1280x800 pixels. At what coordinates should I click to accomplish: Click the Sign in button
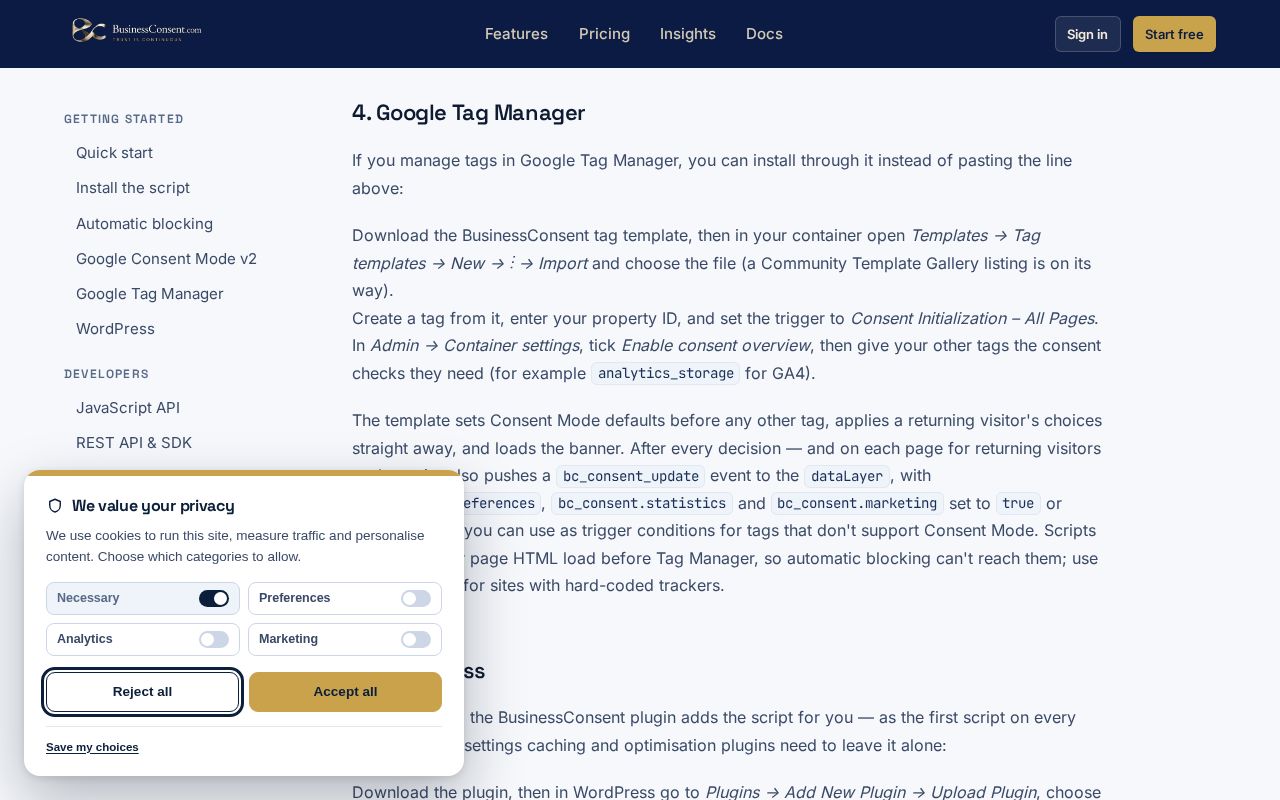(1087, 34)
